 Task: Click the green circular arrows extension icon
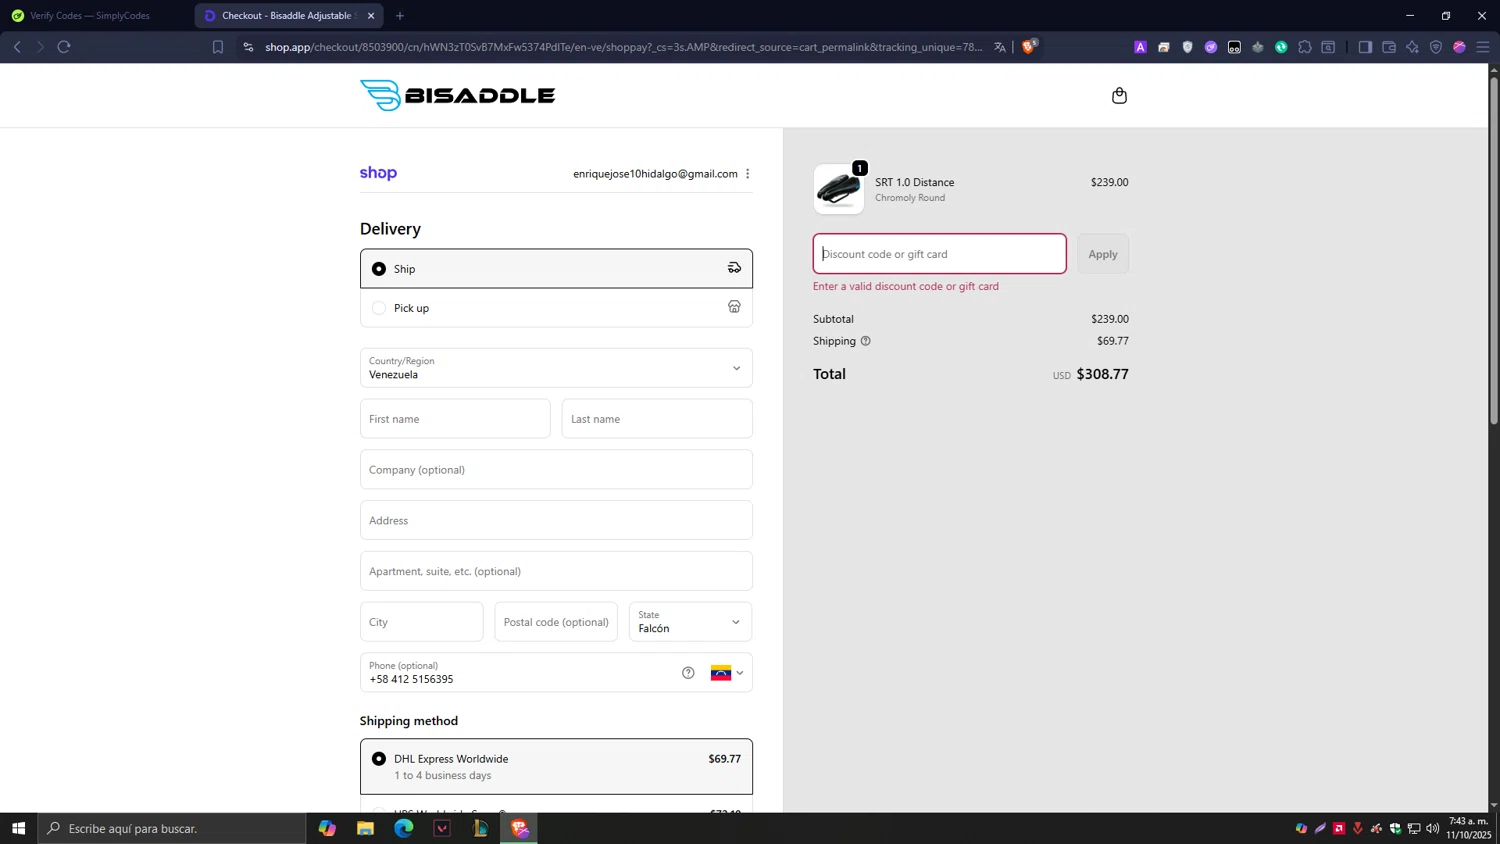[1281, 47]
